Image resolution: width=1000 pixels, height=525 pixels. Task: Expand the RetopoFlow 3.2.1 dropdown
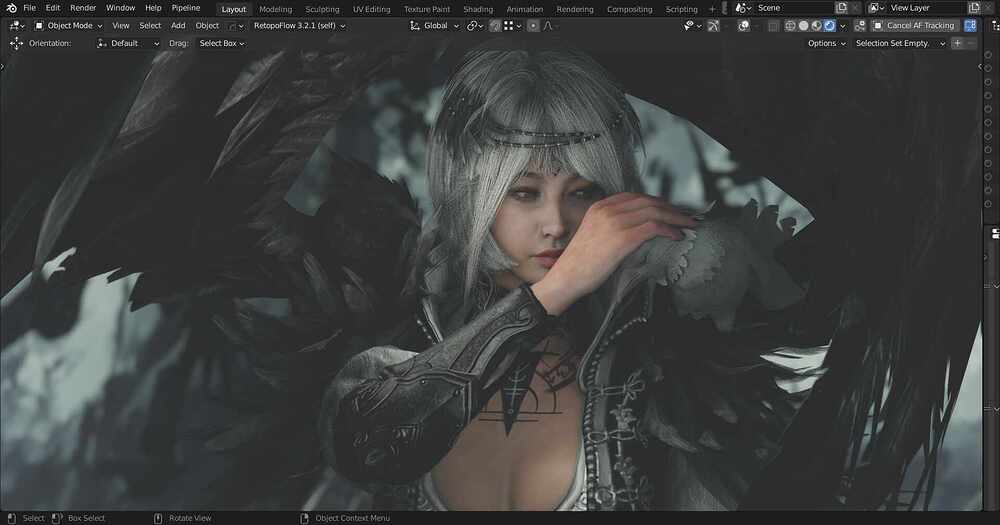tap(299, 26)
